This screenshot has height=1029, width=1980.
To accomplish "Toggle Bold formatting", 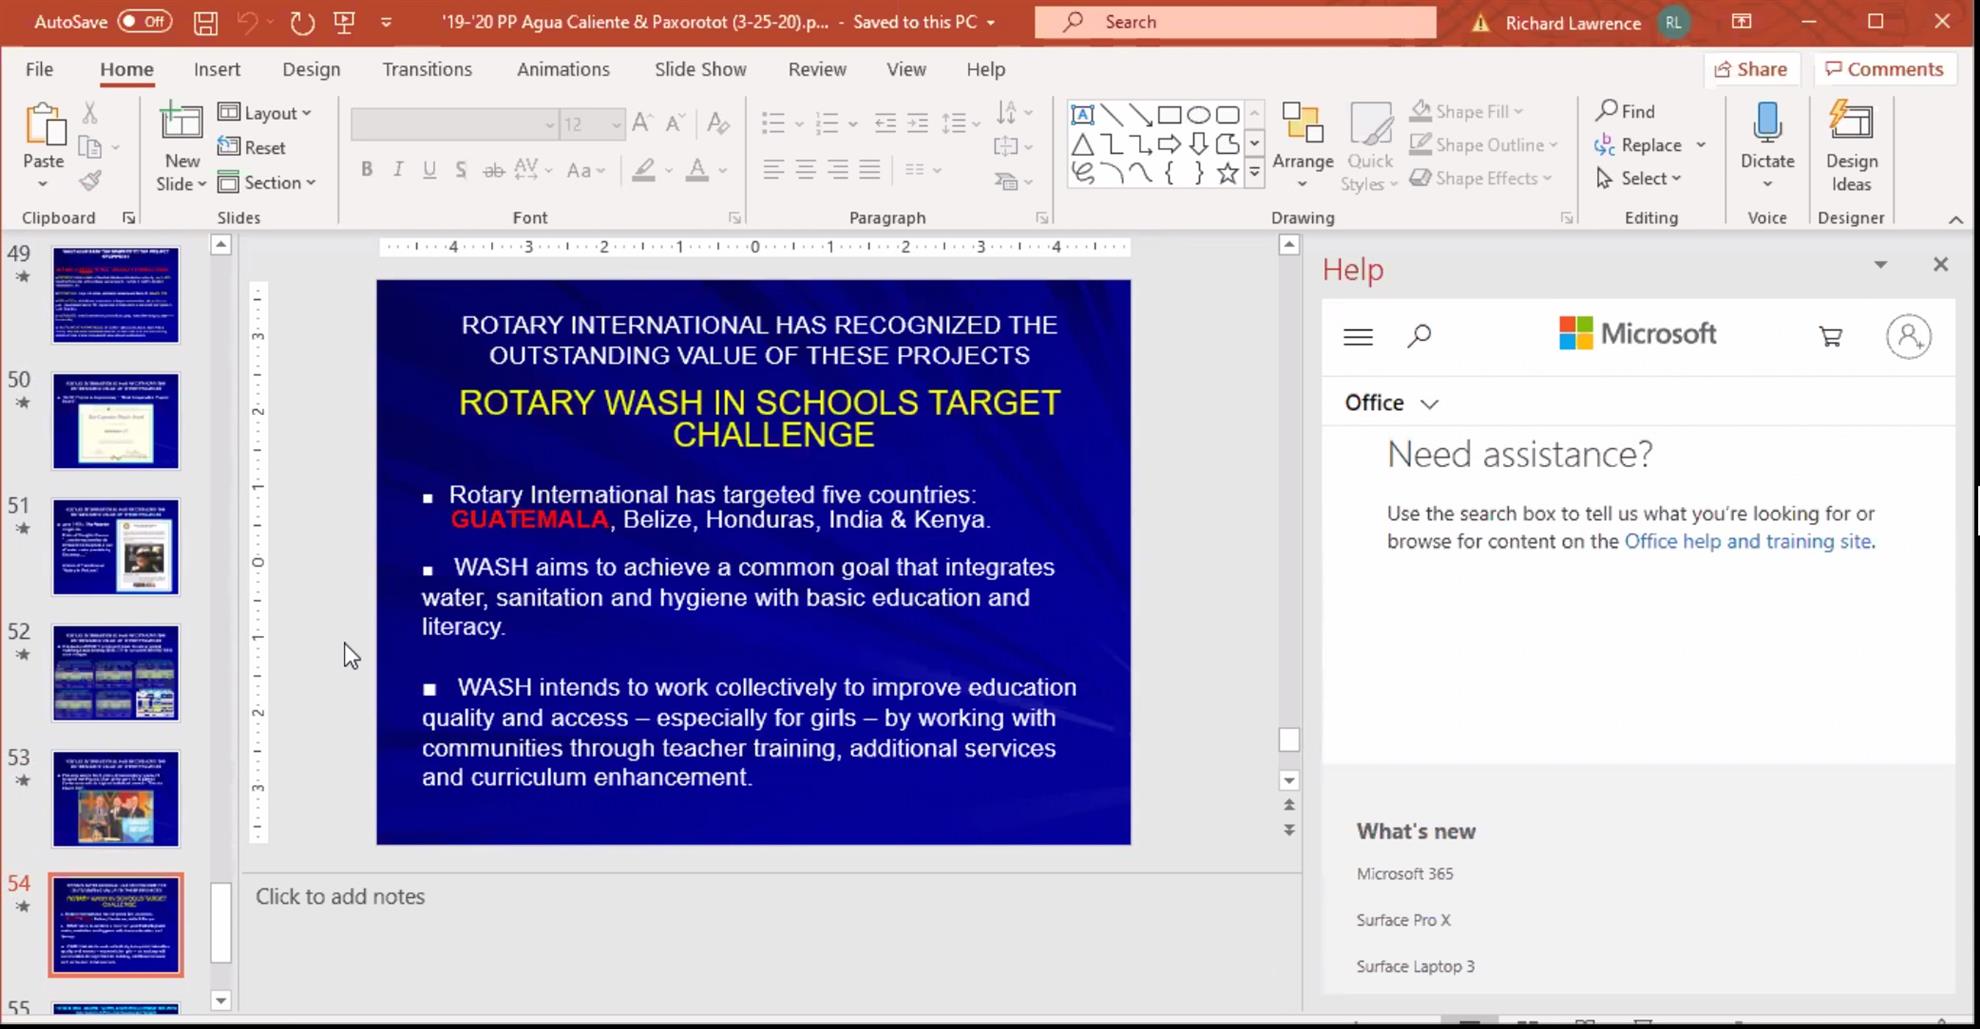I will pos(367,170).
